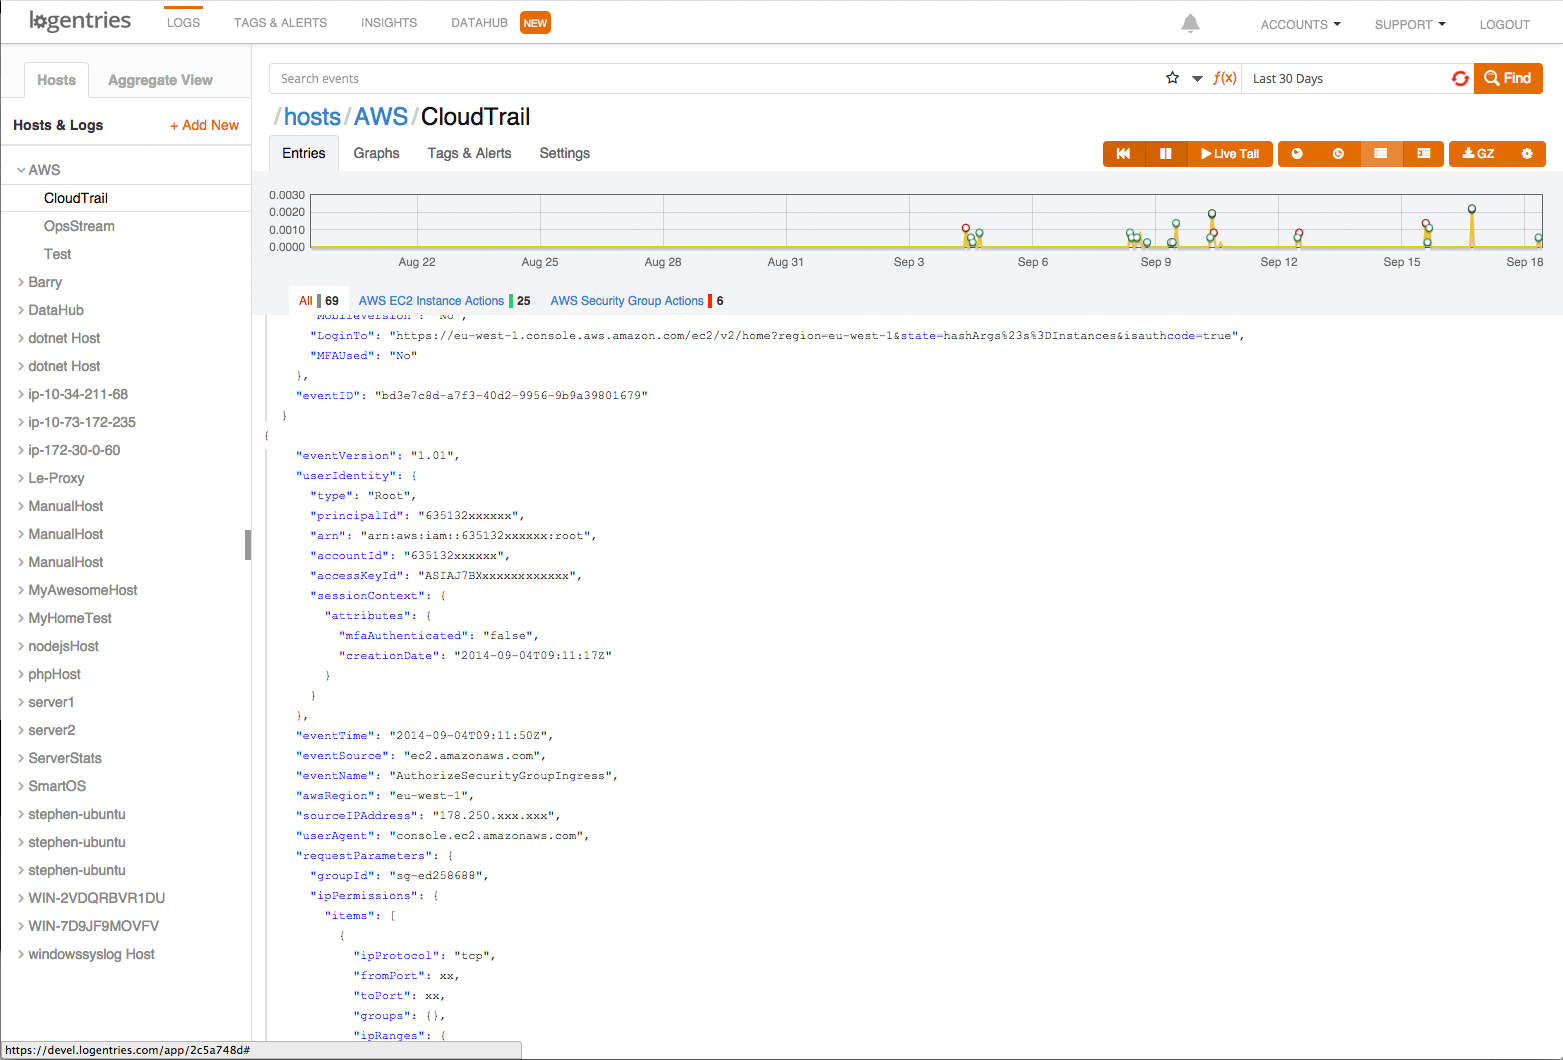Collapse the AWS host group

click(x=22, y=170)
